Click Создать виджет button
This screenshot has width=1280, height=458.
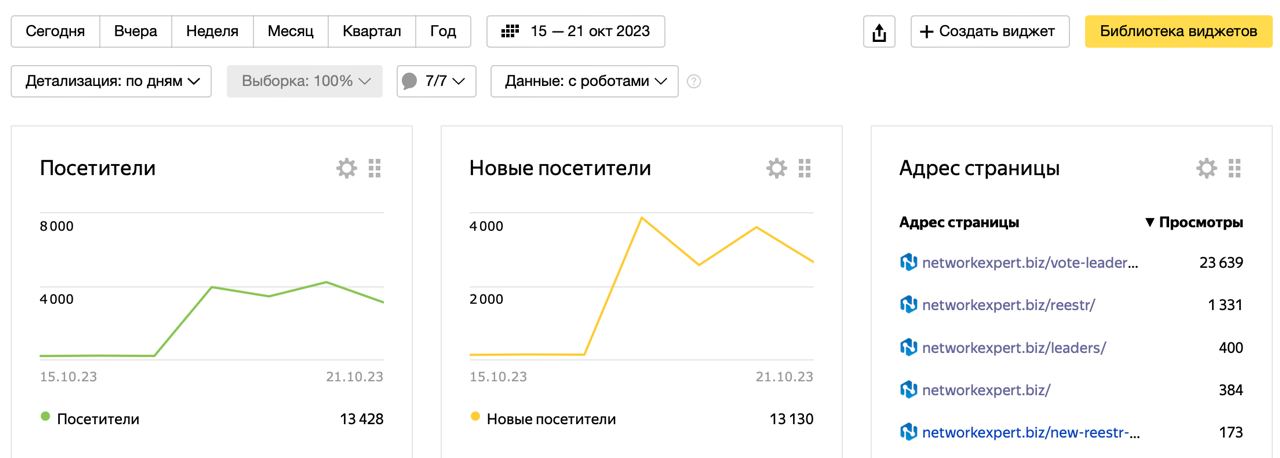[989, 31]
